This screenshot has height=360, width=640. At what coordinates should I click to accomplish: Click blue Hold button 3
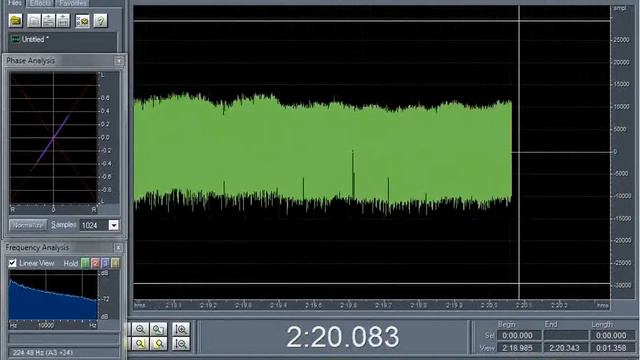[x=105, y=263]
